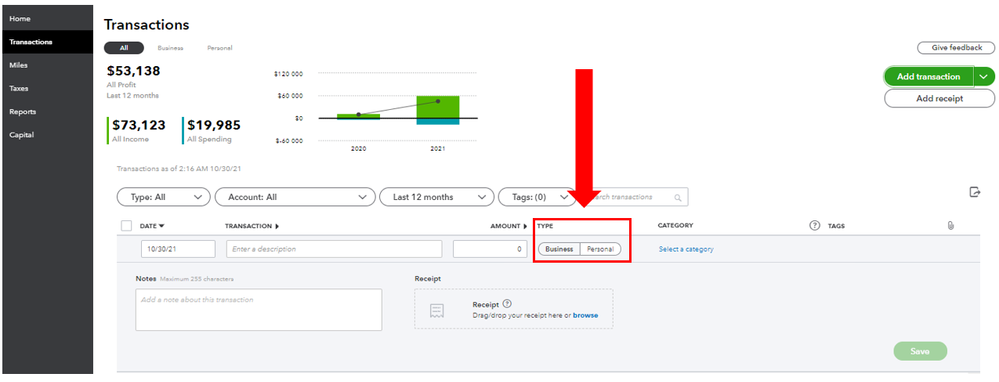Set transaction type to Business
Viewport: 999px width, 382px height.
559,249
